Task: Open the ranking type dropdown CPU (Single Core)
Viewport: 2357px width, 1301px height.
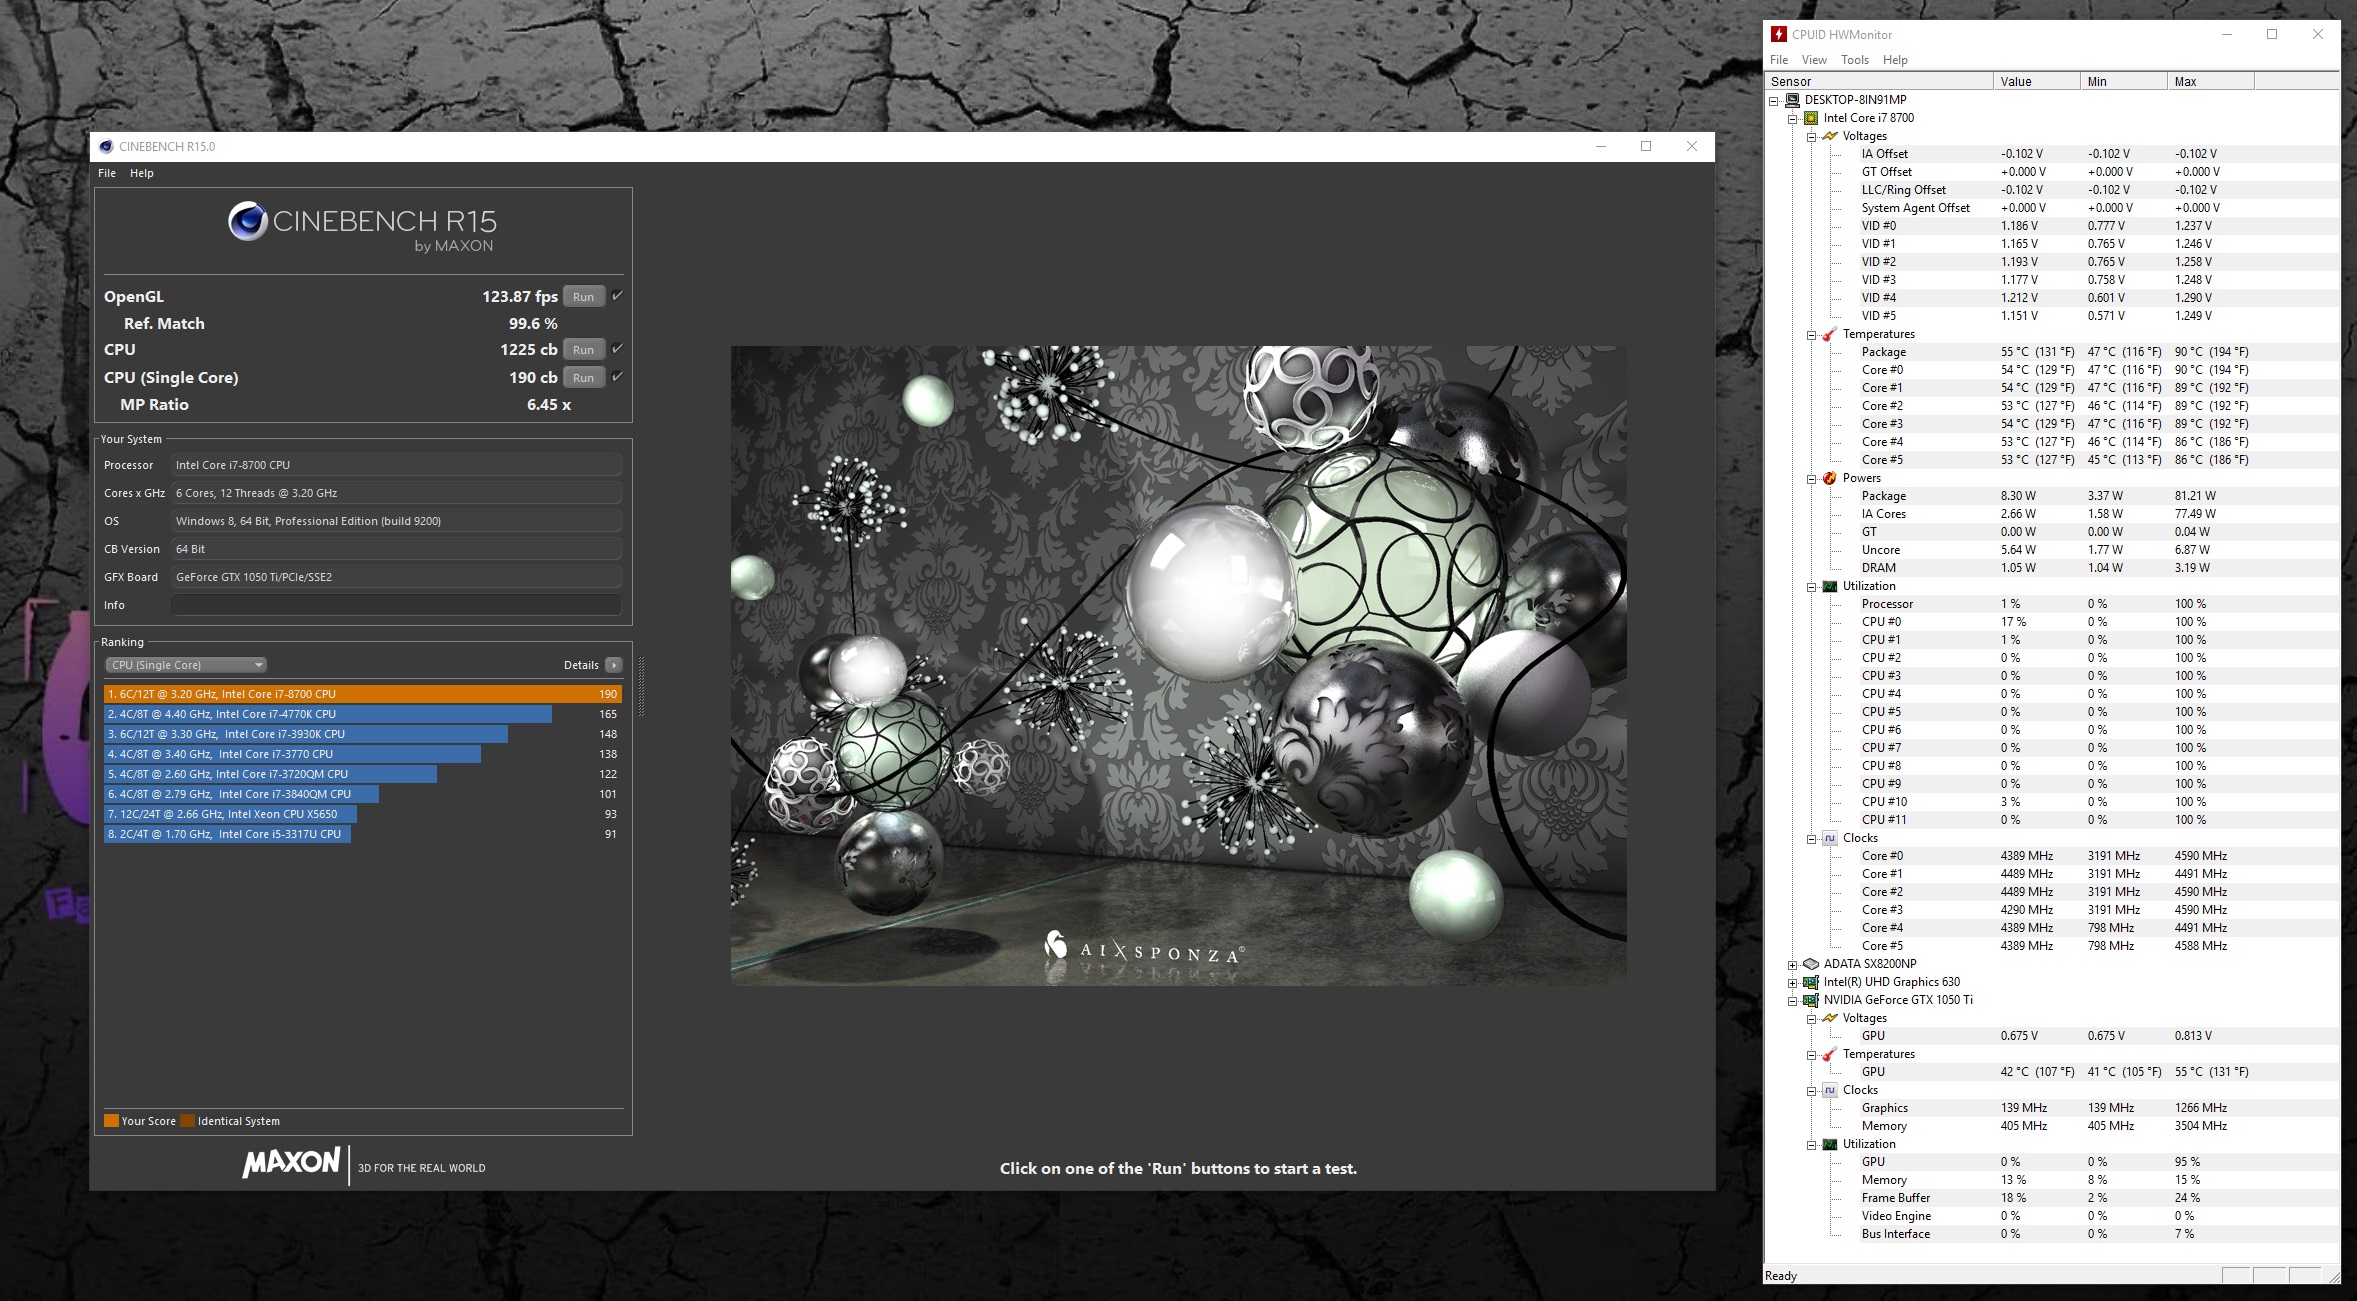Action: pos(186,665)
